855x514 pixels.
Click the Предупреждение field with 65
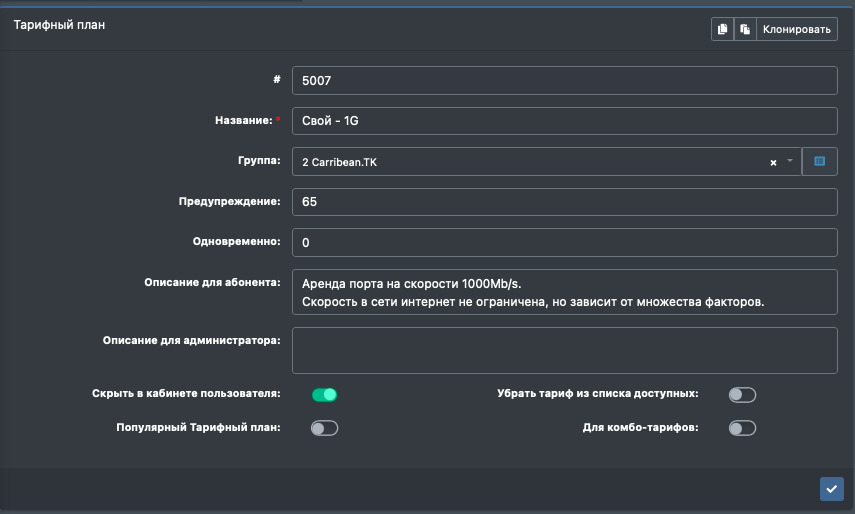[564, 202]
